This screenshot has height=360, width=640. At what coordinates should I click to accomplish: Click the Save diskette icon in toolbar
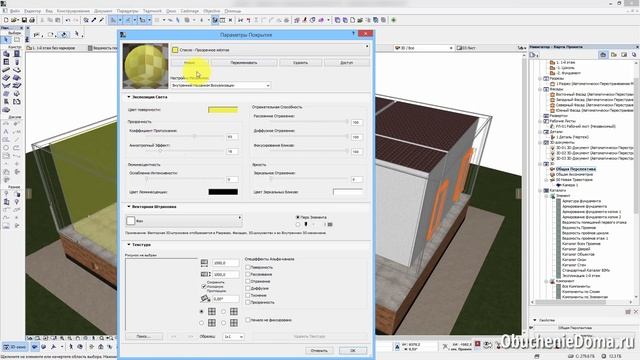(24, 20)
